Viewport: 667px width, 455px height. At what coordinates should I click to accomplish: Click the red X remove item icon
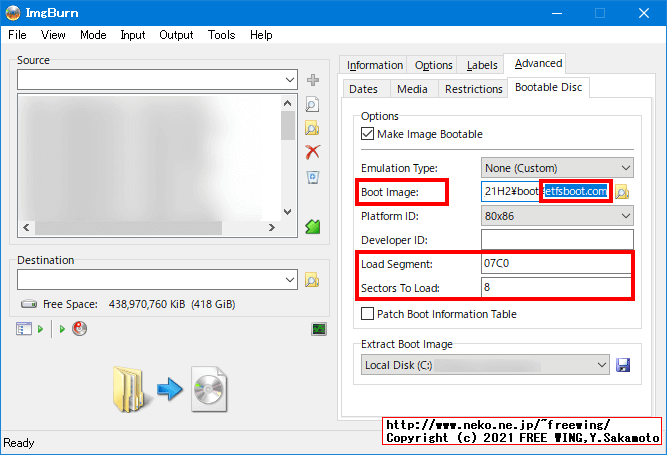point(313,152)
